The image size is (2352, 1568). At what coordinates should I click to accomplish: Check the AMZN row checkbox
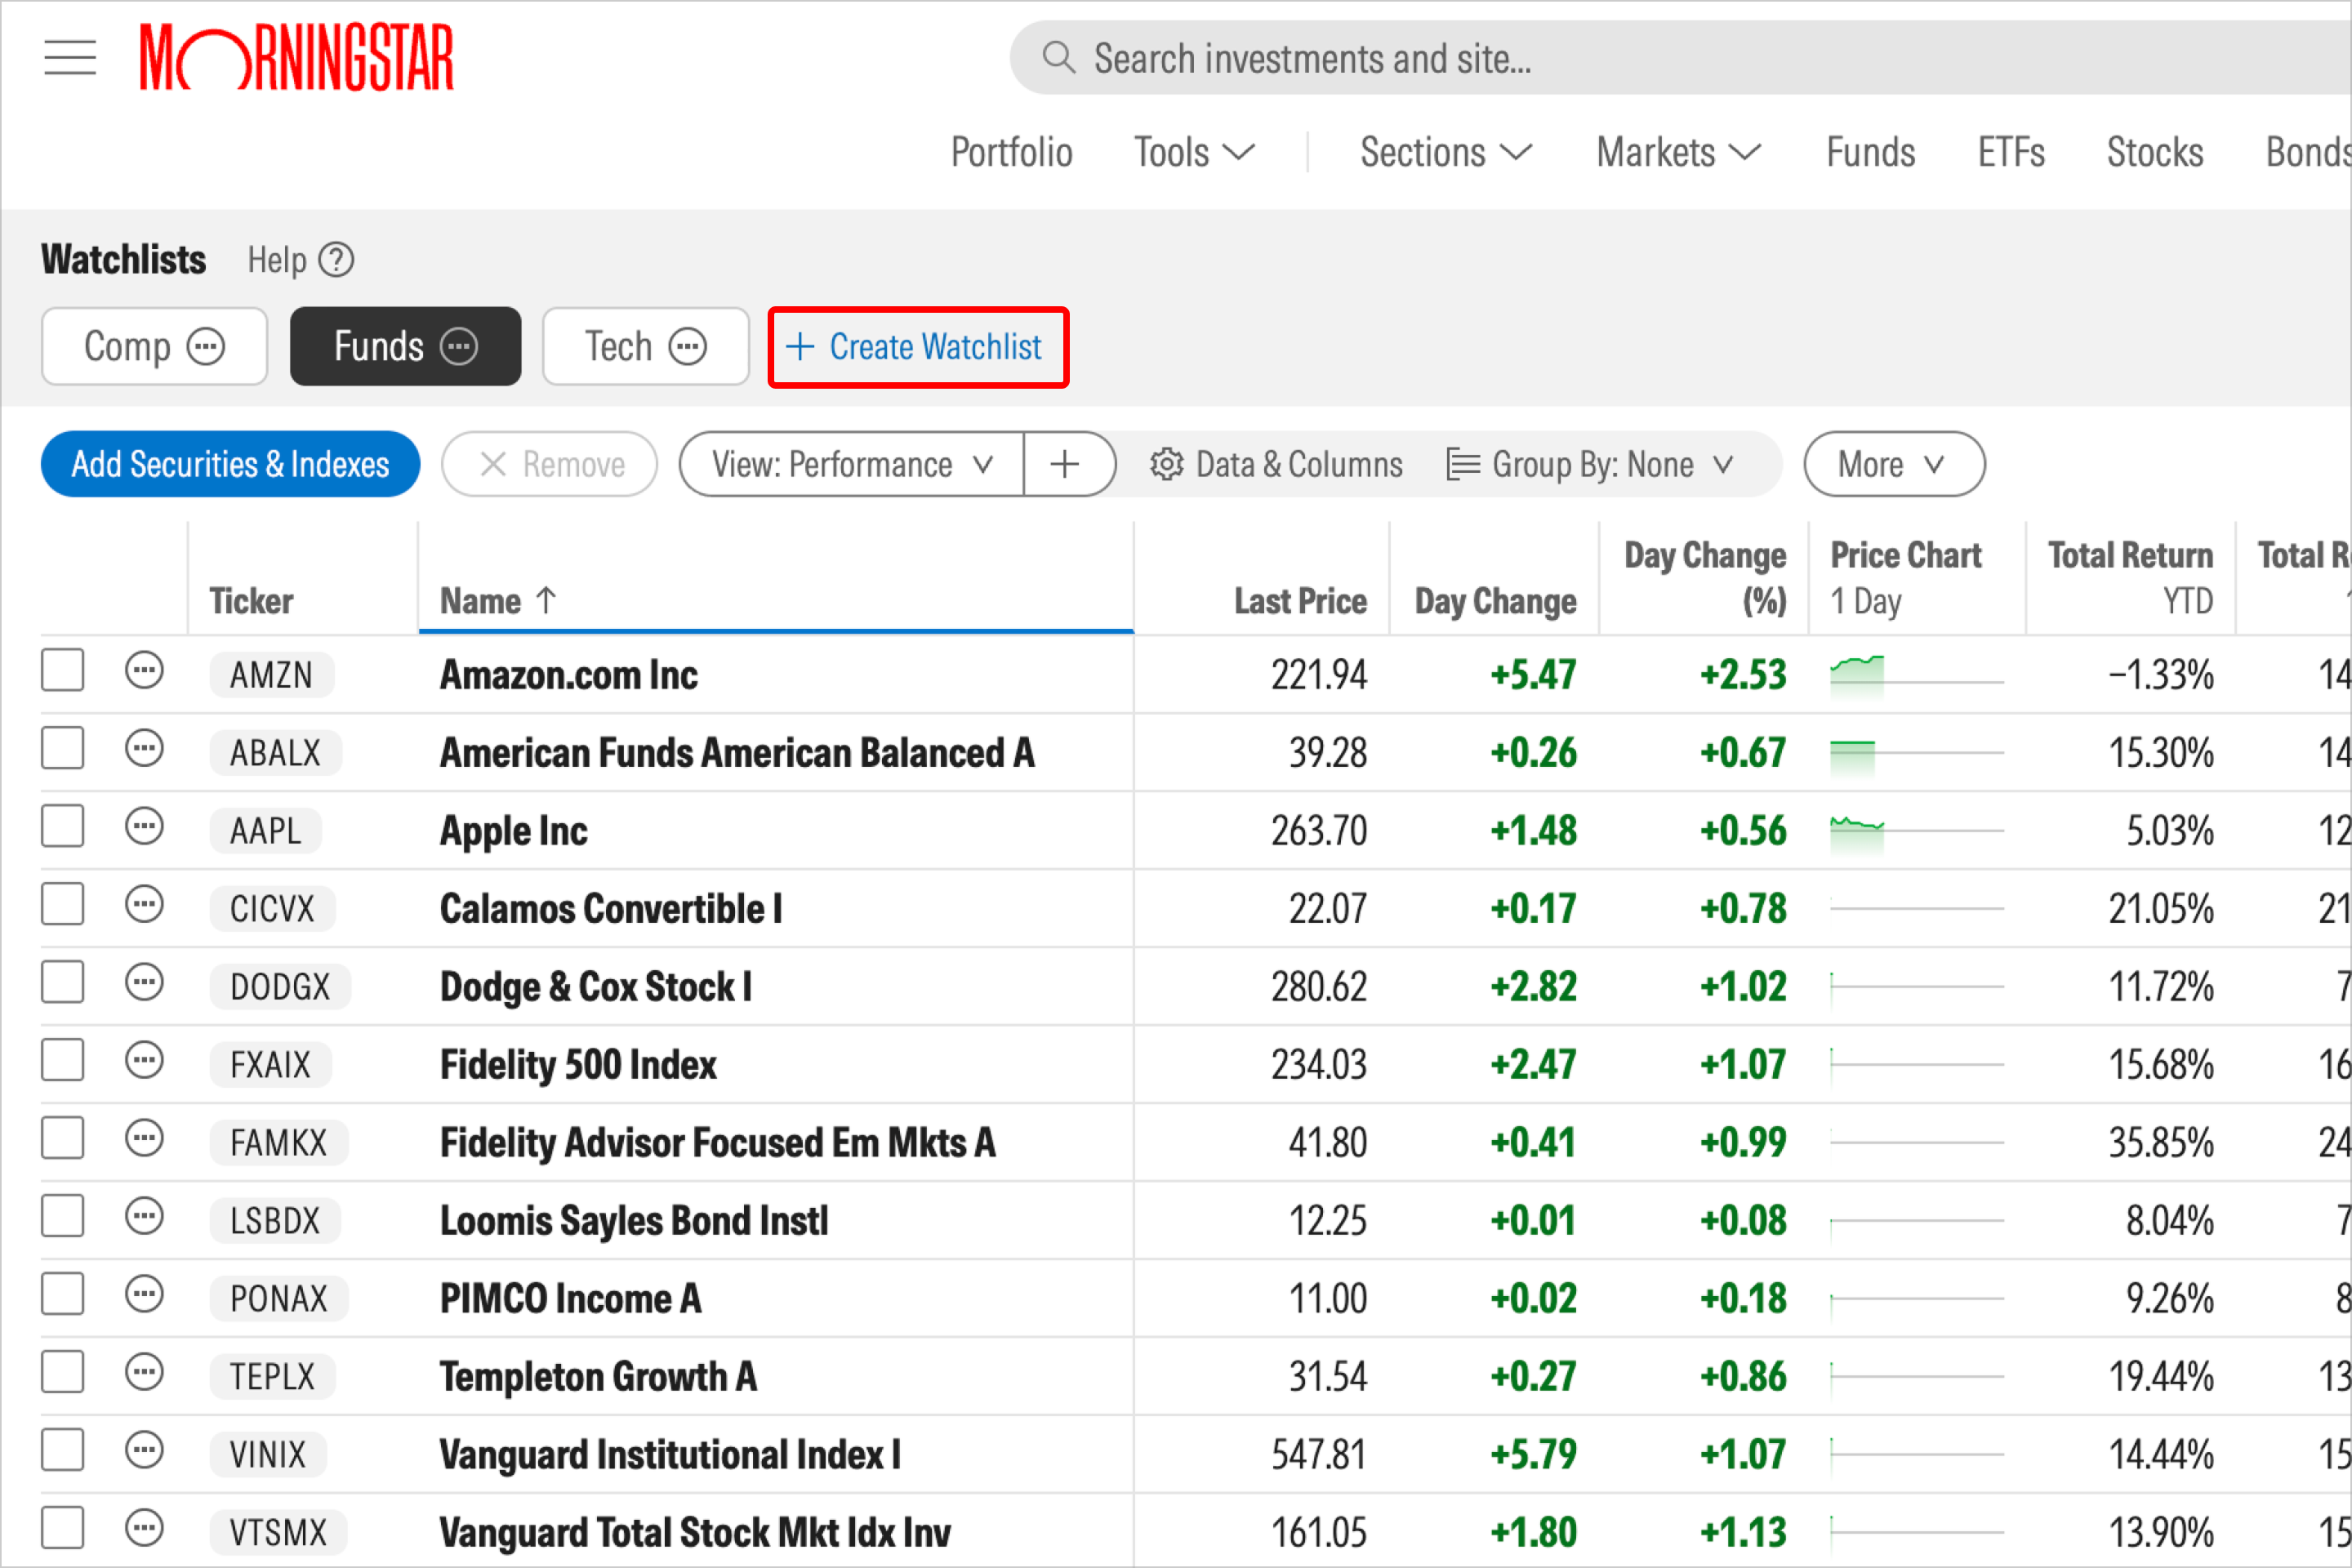point(62,671)
